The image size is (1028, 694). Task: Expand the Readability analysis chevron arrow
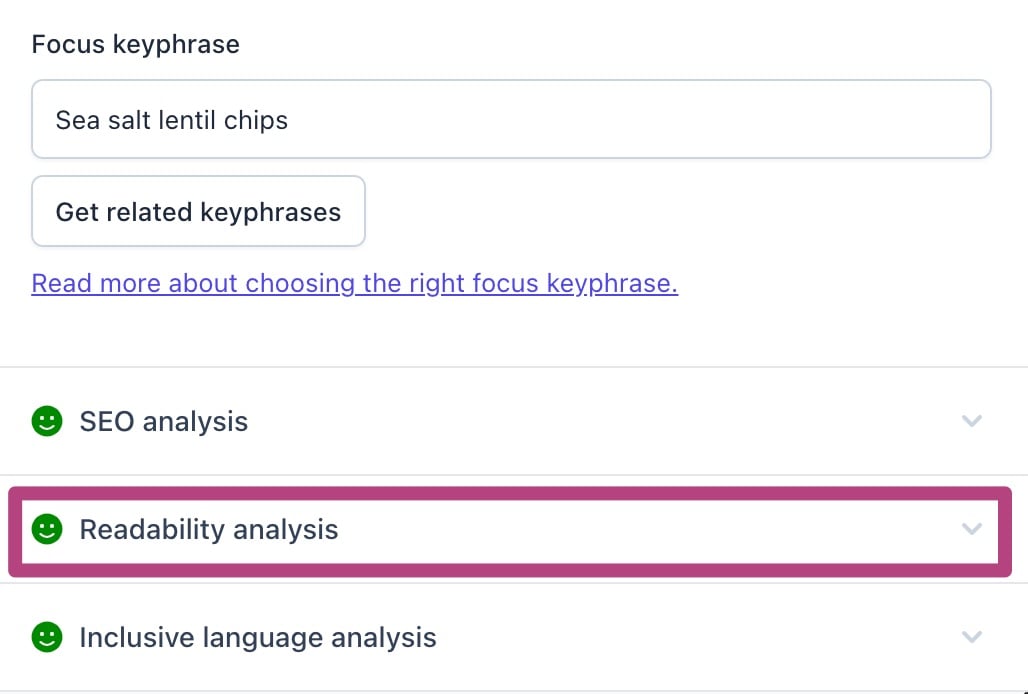(972, 529)
